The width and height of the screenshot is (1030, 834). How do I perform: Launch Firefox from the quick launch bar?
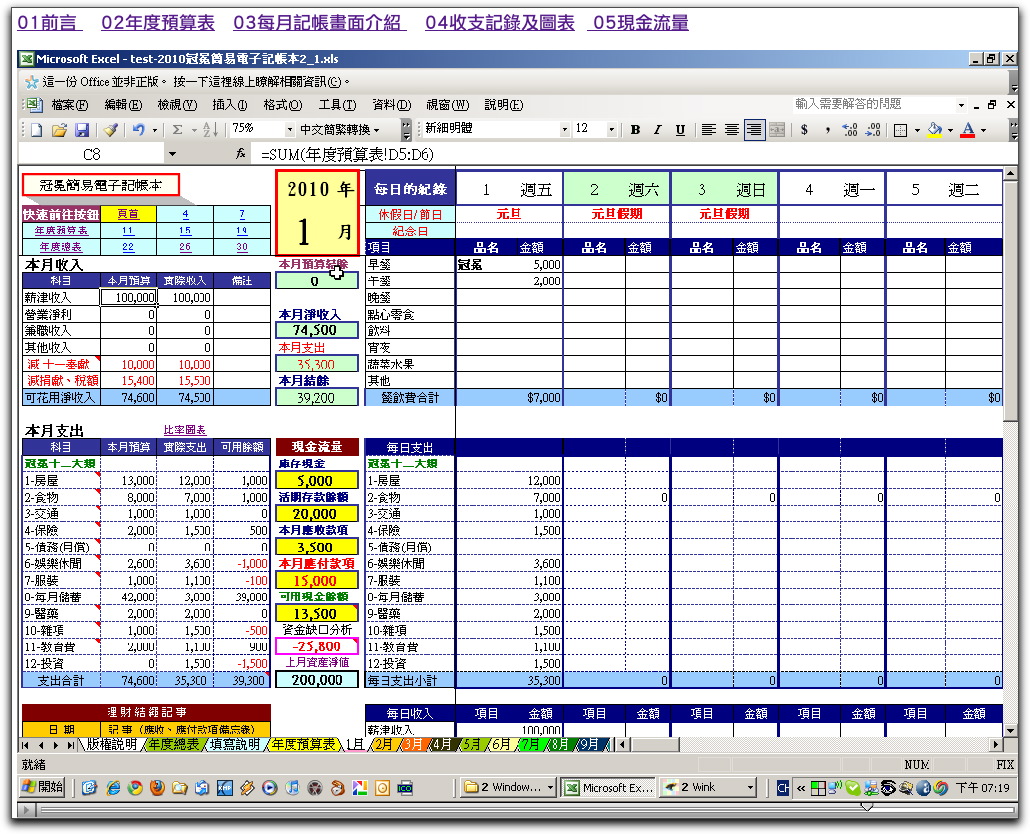[157, 787]
